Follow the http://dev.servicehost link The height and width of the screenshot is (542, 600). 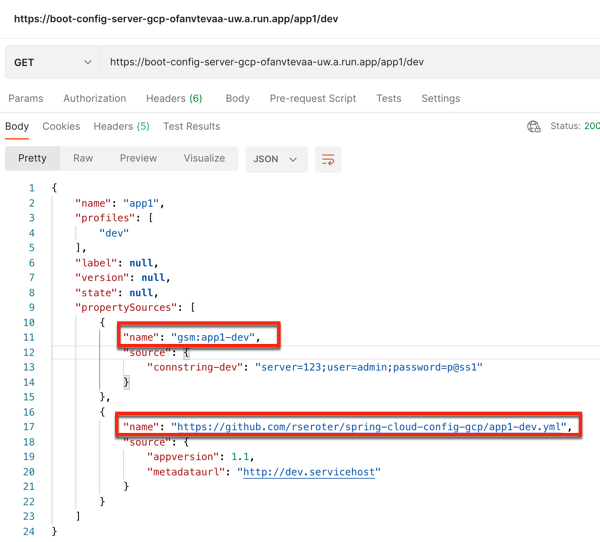(309, 472)
